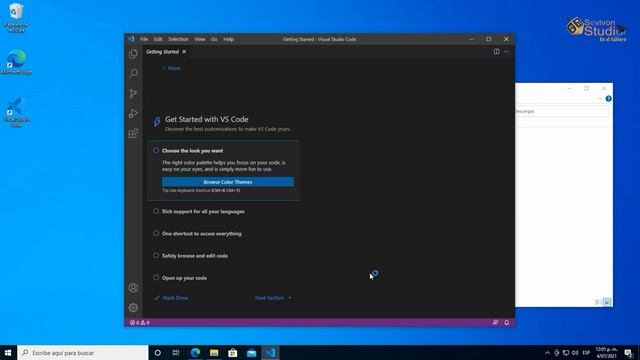Open the Extensions view

[x=133, y=133]
